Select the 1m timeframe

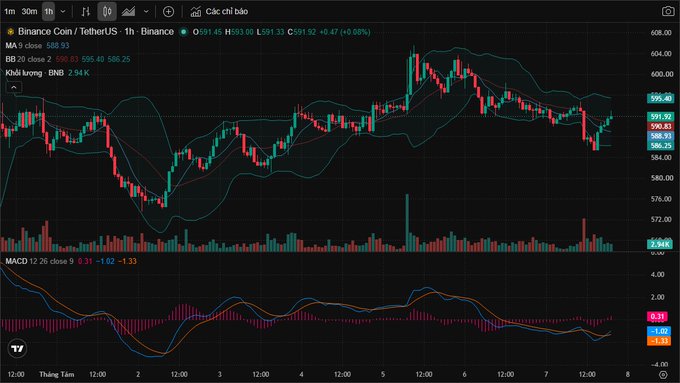pos(10,12)
